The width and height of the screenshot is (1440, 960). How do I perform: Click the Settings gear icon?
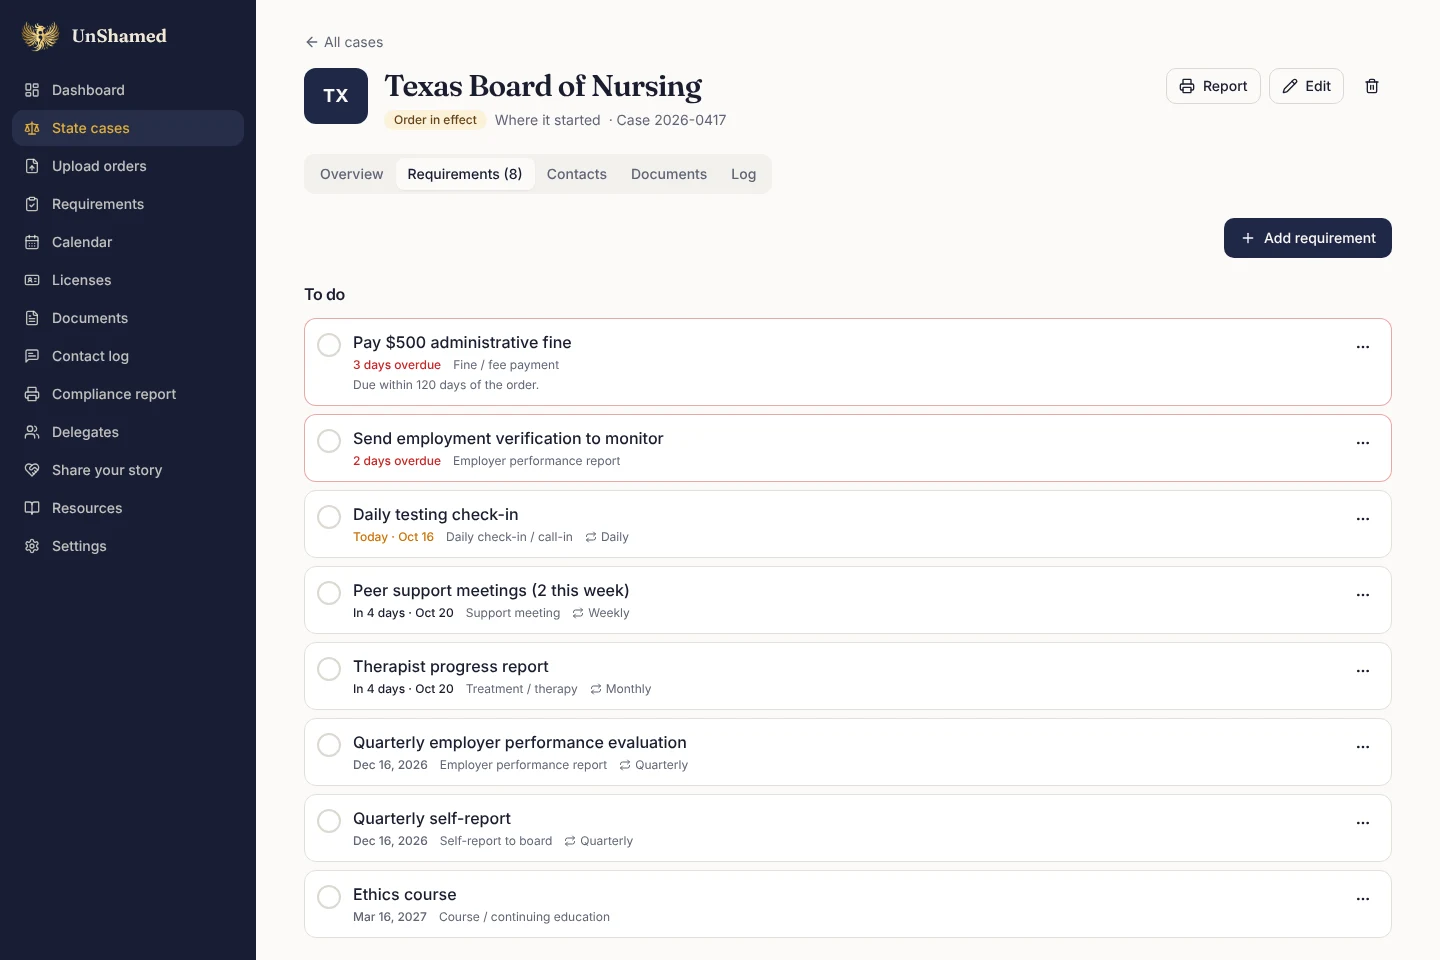coord(32,546)
